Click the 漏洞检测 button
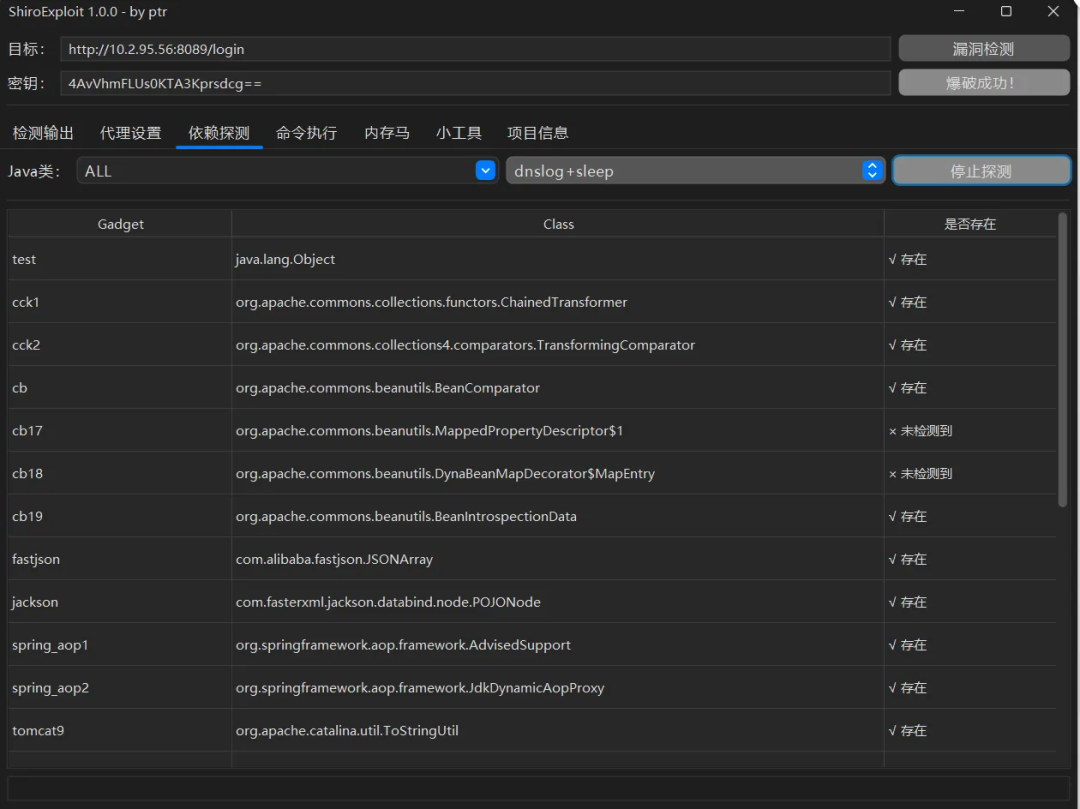 984,49
